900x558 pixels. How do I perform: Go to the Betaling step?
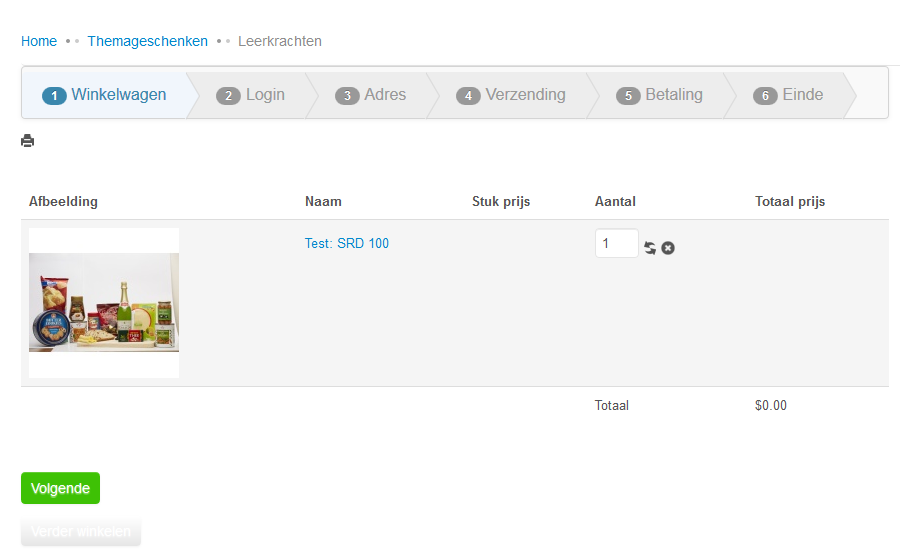point(660,95)
